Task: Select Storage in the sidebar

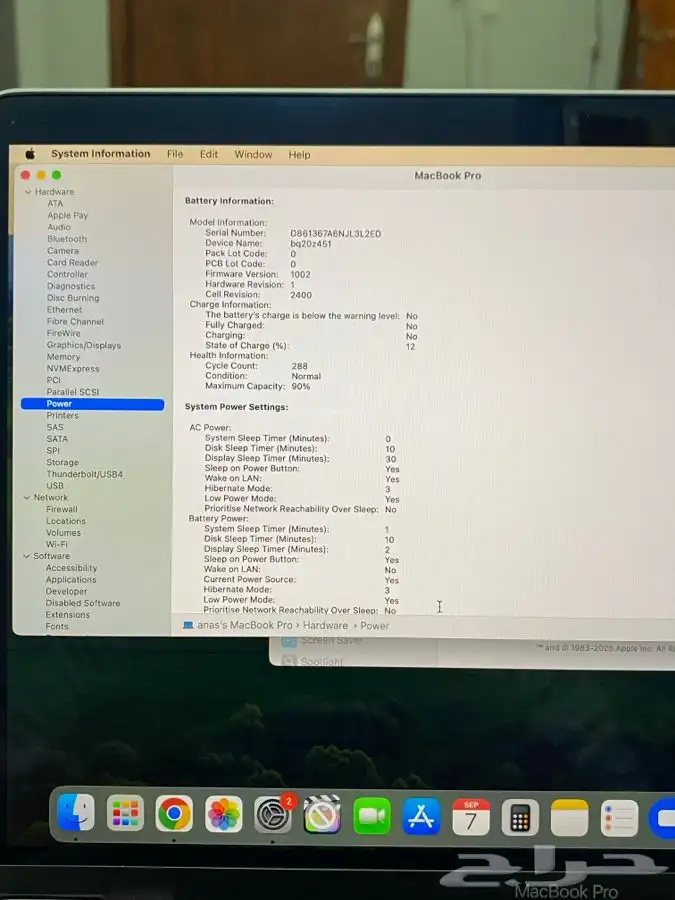Action: point(63,463)
